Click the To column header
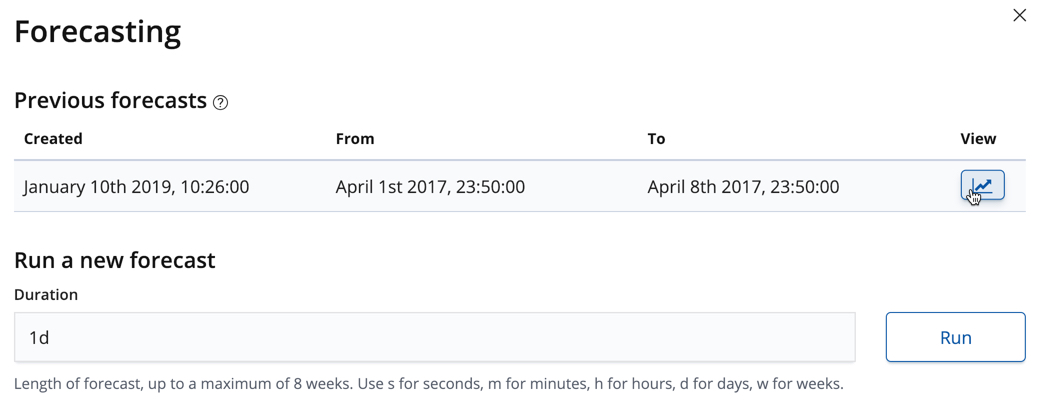This screenshot has width=1039, height=407. [656, 139]
